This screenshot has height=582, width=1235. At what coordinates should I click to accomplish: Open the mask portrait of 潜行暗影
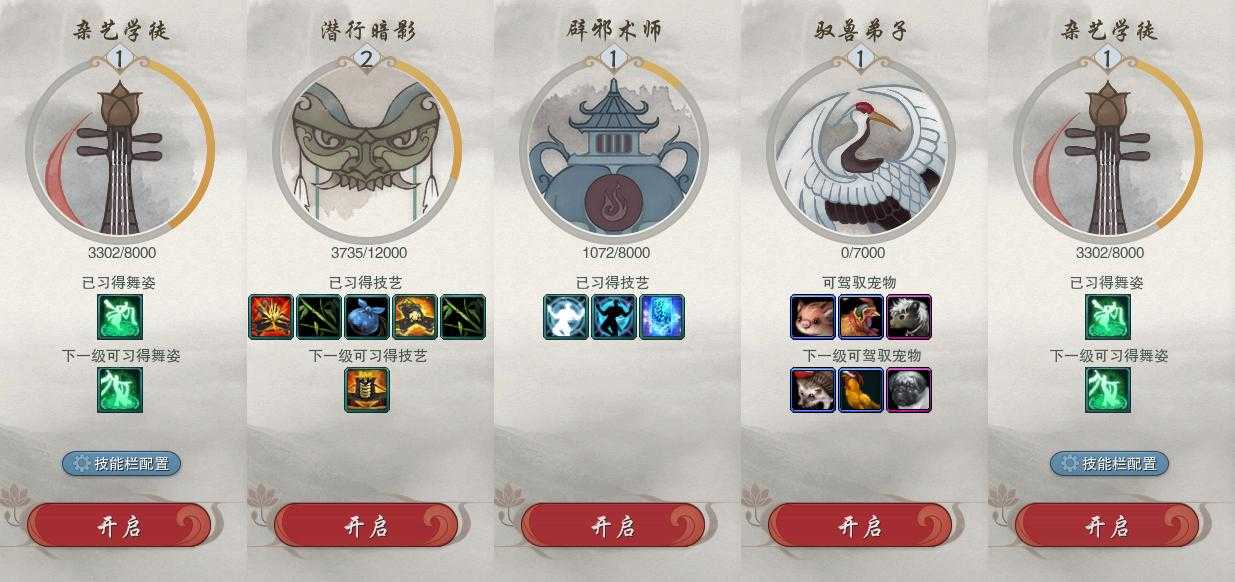[x=366, y=148]
